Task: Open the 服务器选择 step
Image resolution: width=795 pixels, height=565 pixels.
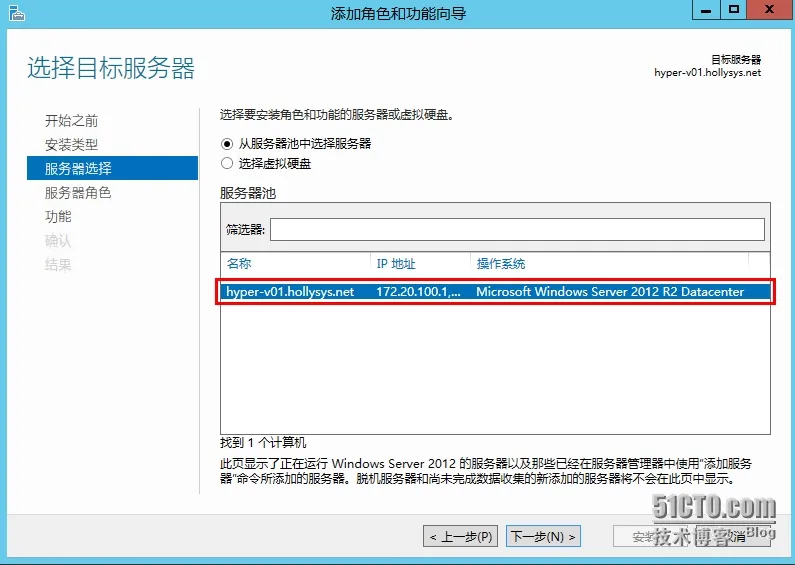Action: pos(112,168)
